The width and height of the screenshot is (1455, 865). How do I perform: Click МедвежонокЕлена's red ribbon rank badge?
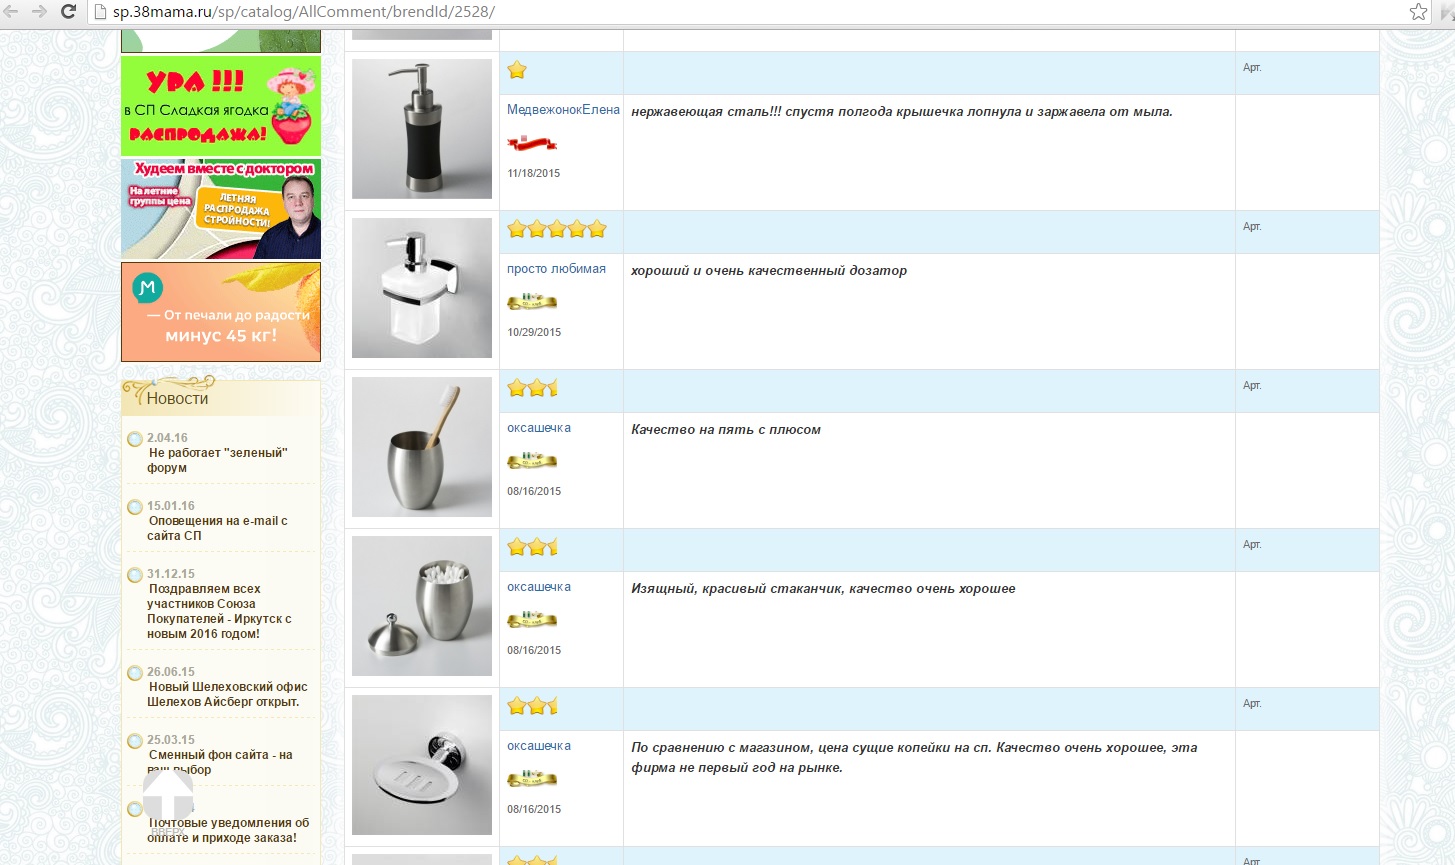click(532, 144)
